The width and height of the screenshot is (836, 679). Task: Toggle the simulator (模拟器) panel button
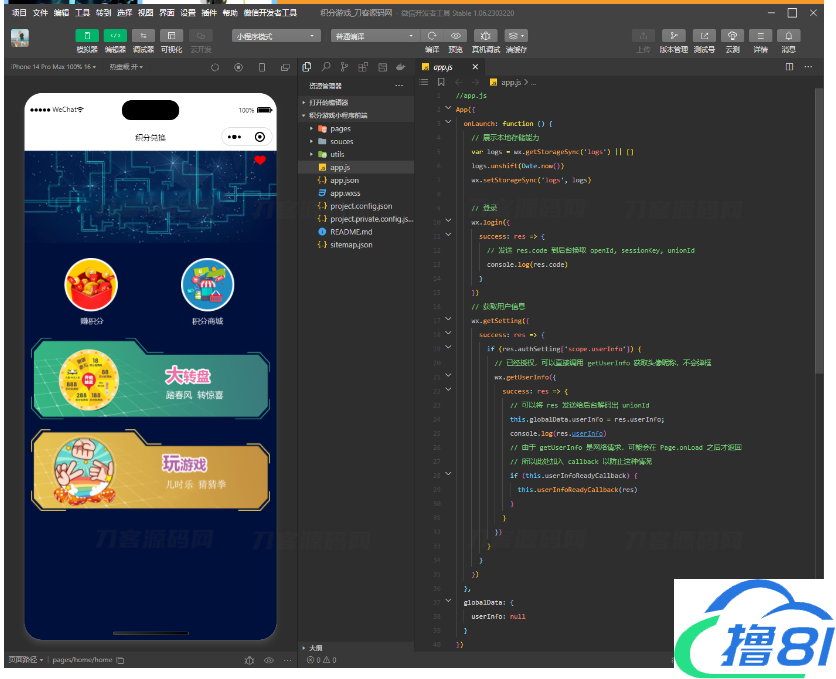(87, 36)
